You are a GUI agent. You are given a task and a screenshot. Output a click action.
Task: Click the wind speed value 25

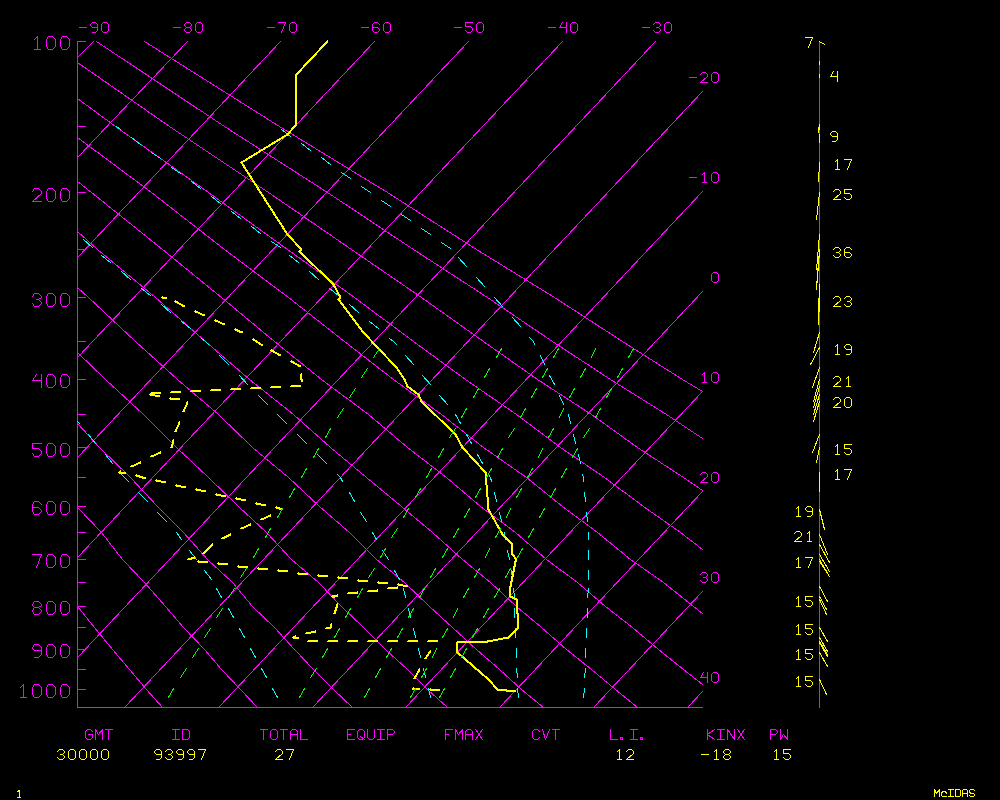coord(842,195)
